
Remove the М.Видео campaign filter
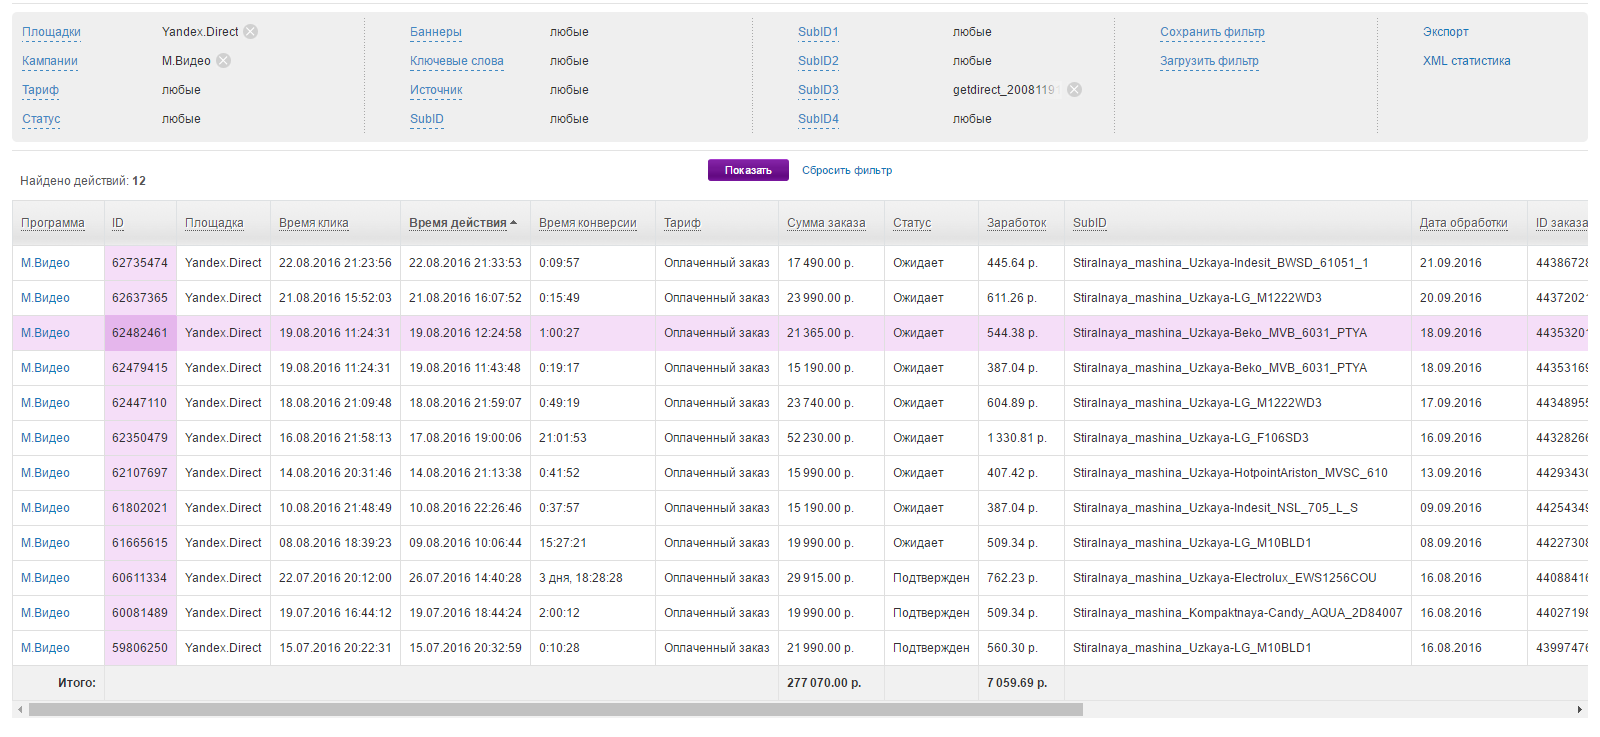pos(224,61)
